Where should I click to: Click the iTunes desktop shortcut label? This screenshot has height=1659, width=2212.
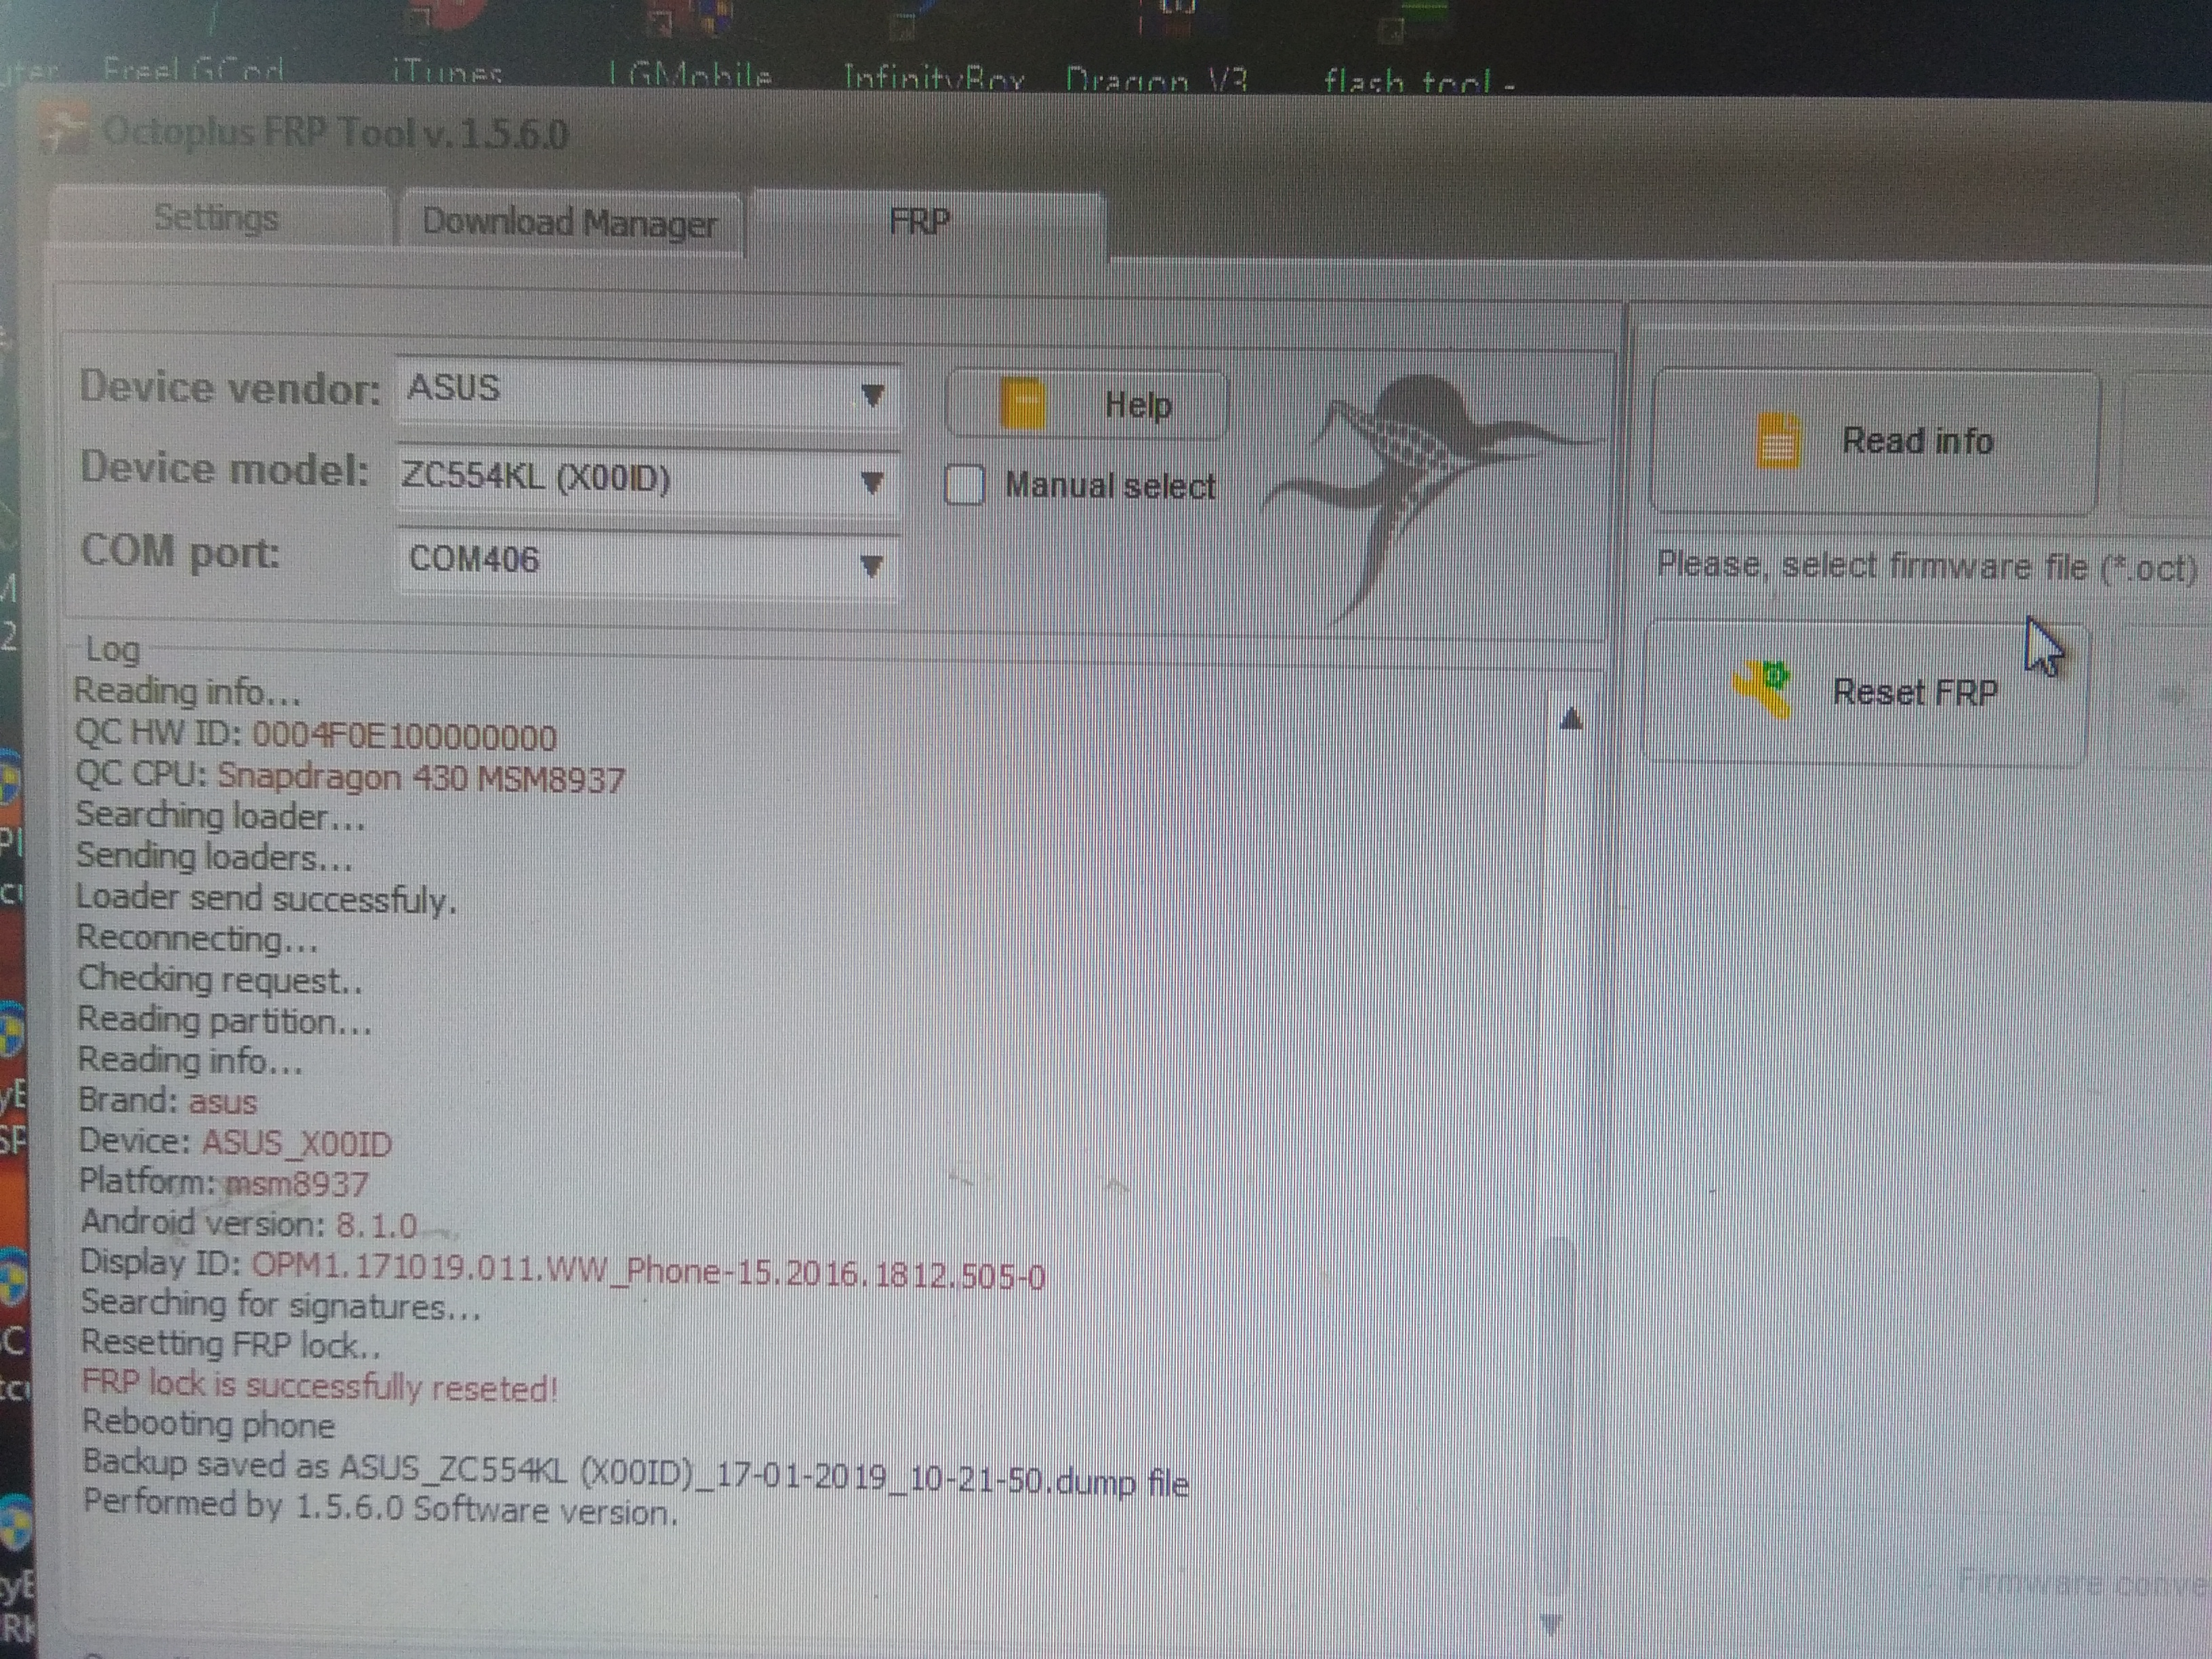click(x=446, y=73)
